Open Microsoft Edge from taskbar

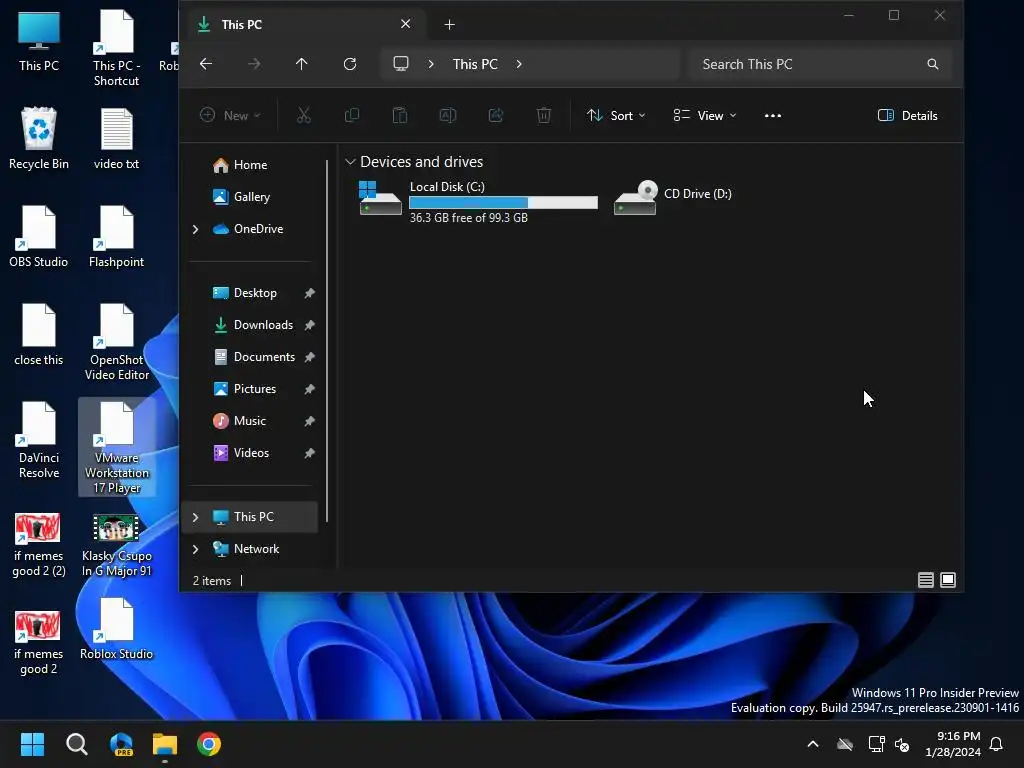[x=121, y=744]
